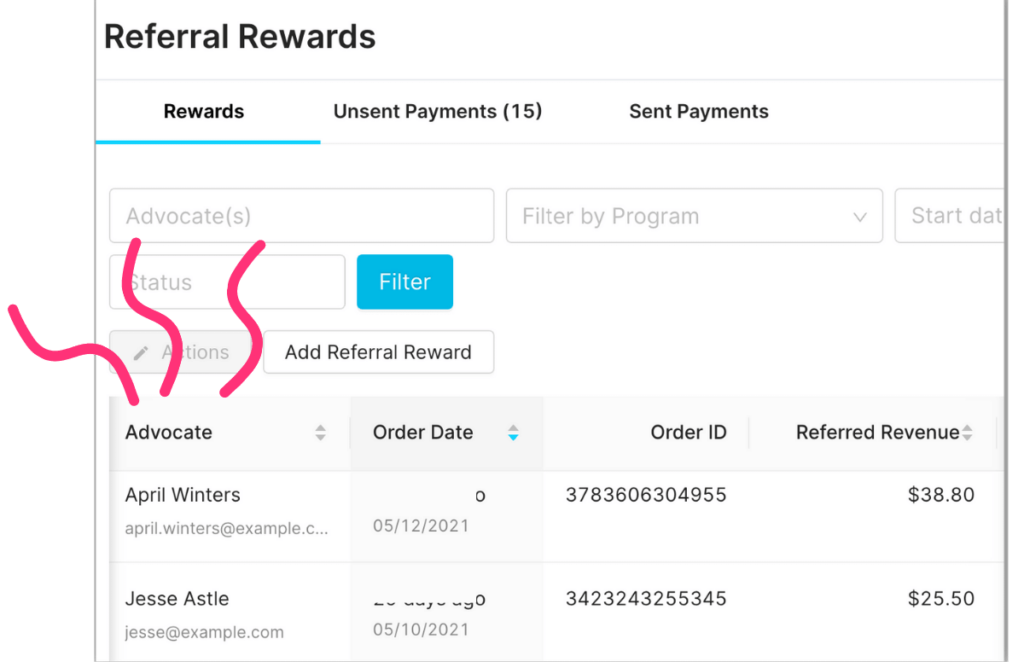Click the $38.80 referred revenue cell
1024x662 pixels.
tap(941, 495)
